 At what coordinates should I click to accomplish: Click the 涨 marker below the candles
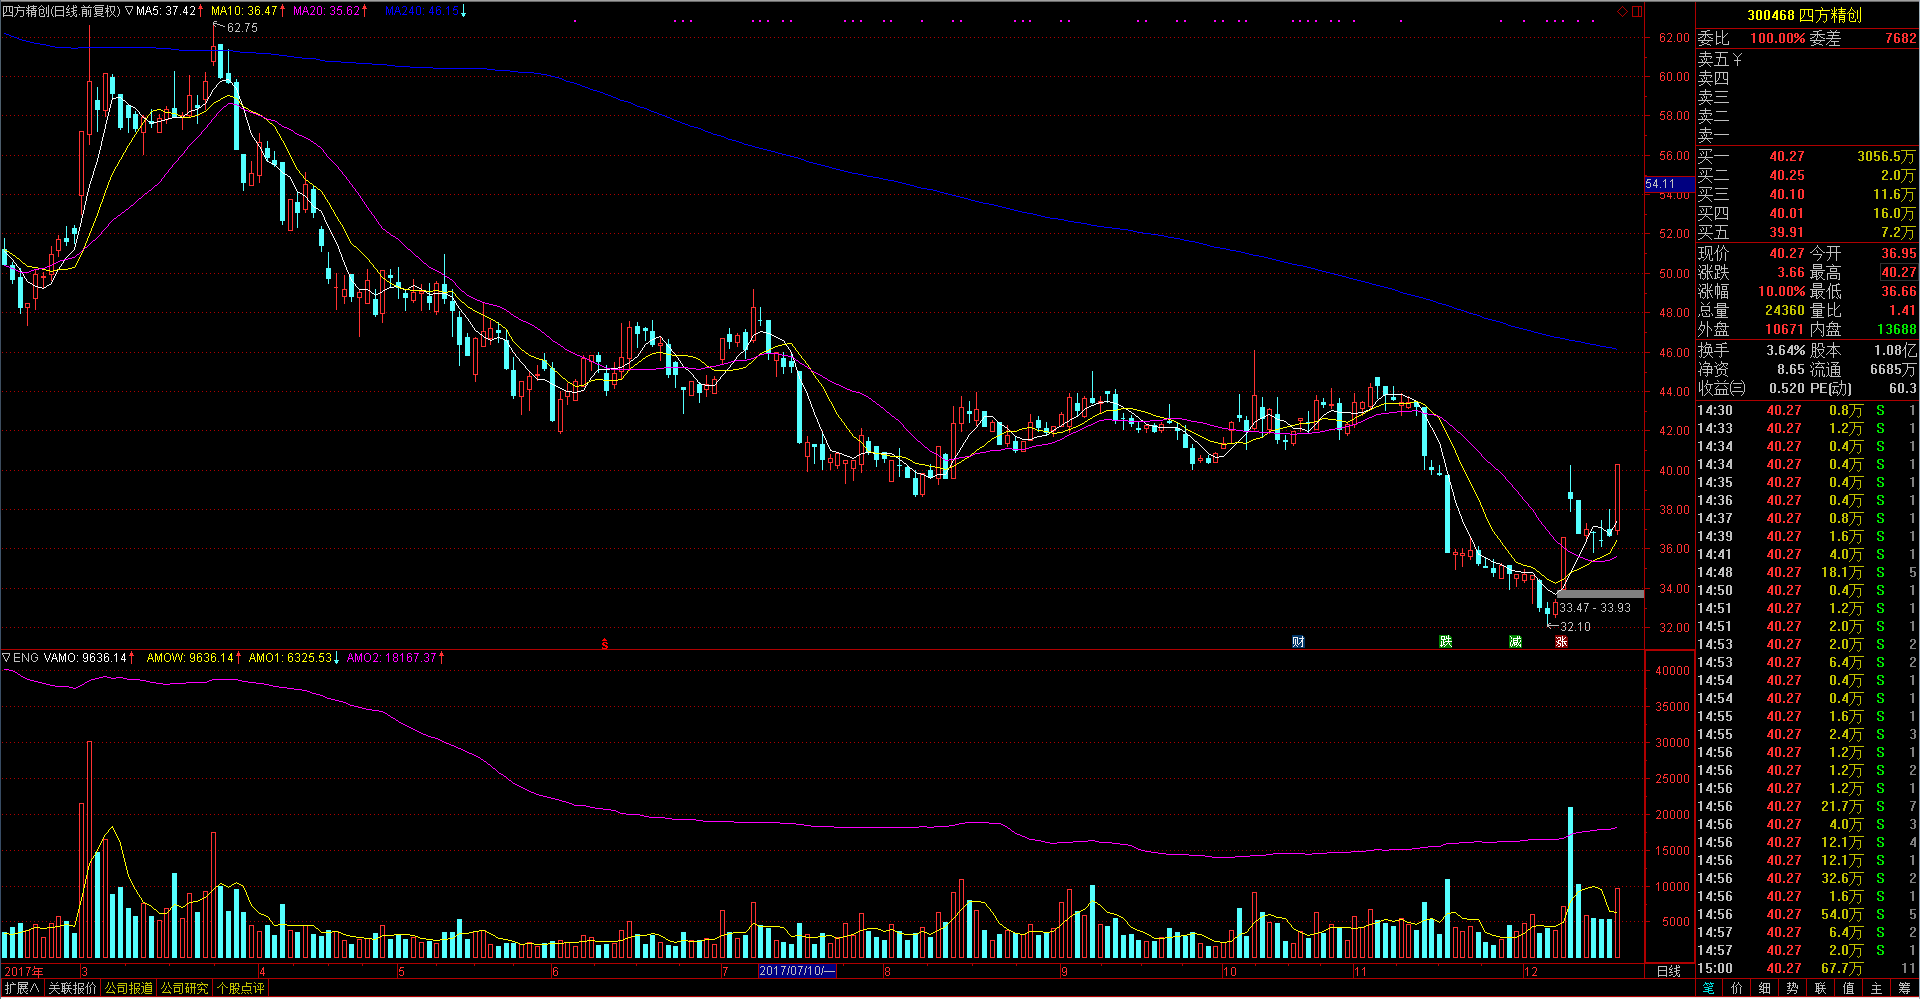pos(1561,642)
